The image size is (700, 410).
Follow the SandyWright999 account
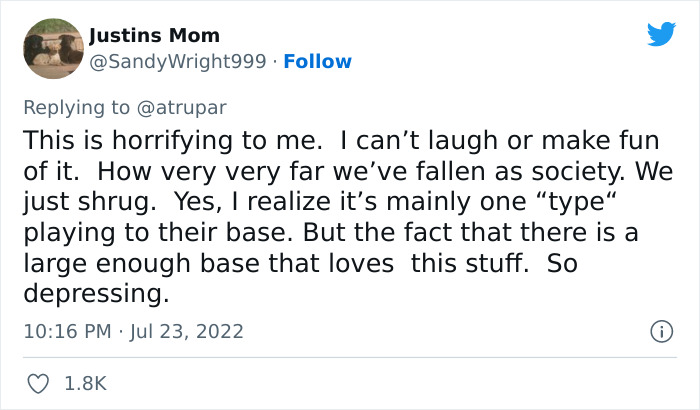coord(317,62)
